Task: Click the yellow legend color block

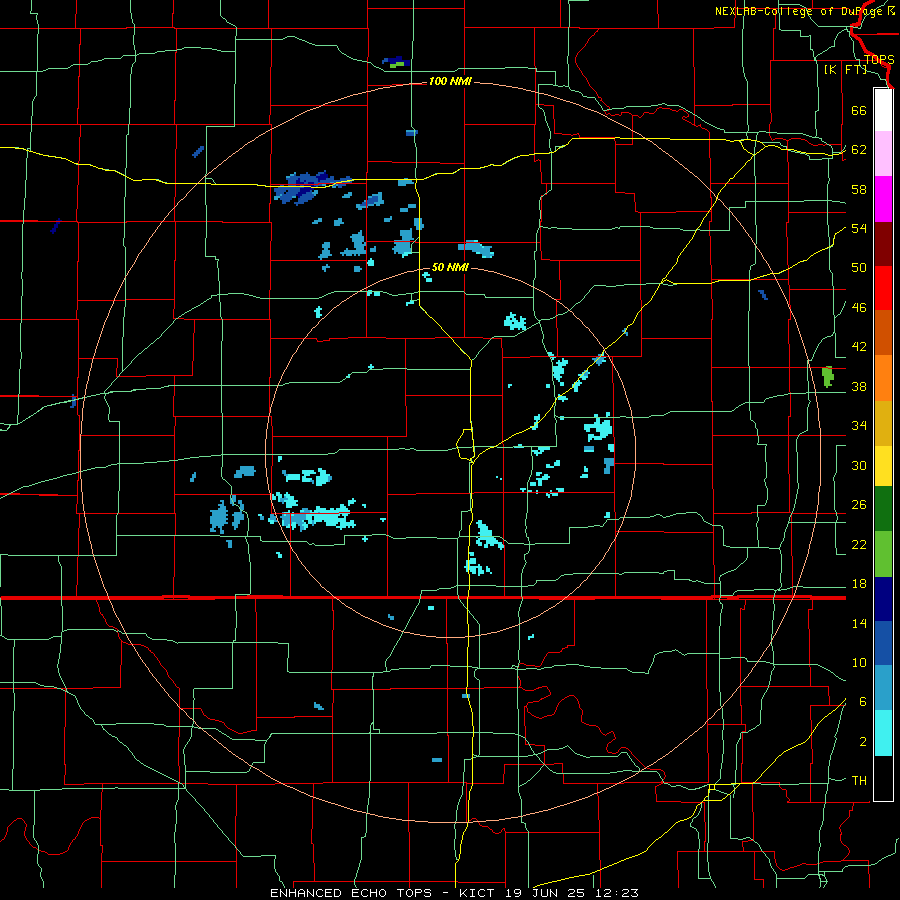Action: click(x=883, y=466)
